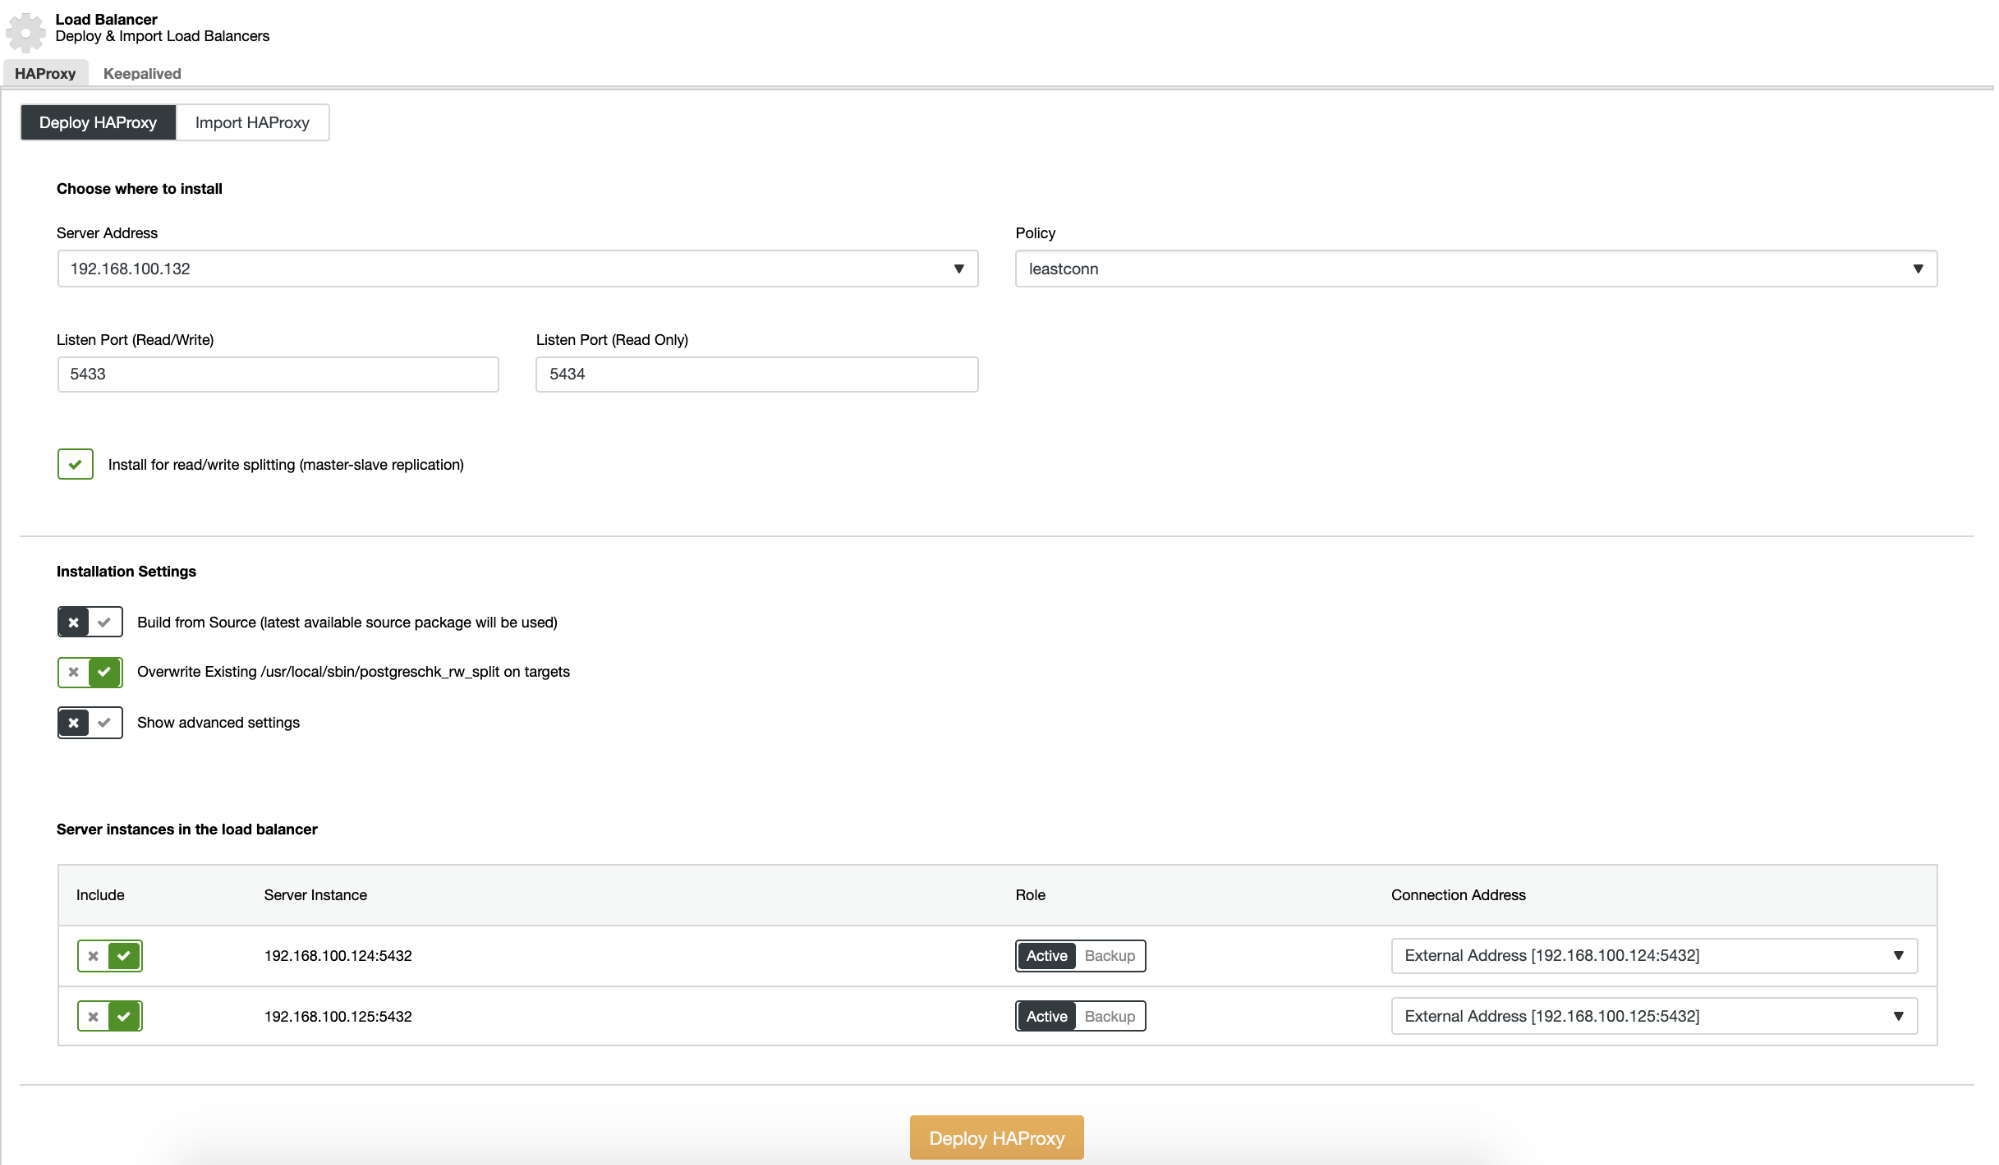Click the Active role icon for 192.168.100.125
Image resolution: width=1999 pixels, height=1165 pixels.
tap(1045, 1015)
